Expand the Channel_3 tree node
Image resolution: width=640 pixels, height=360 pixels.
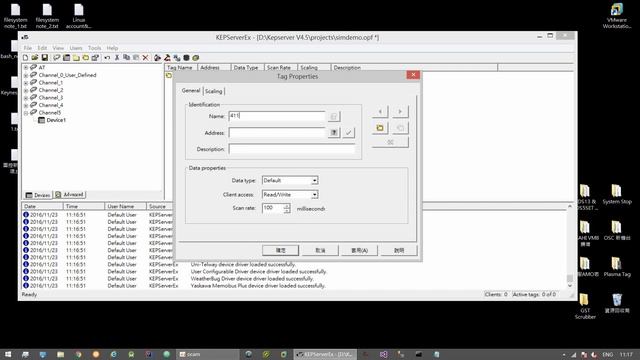[x=26, y=98]
